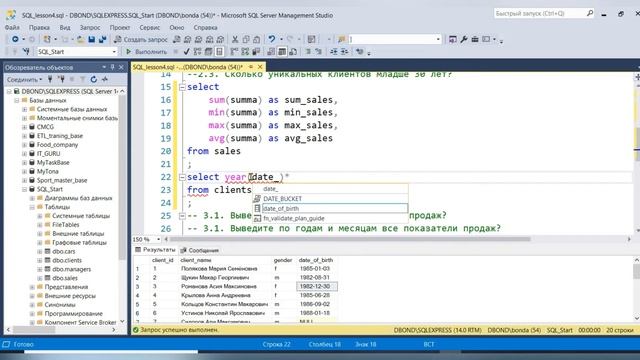Open the Правка menu
The height and width of the screenshot is (360, 640).
(39, 27)
